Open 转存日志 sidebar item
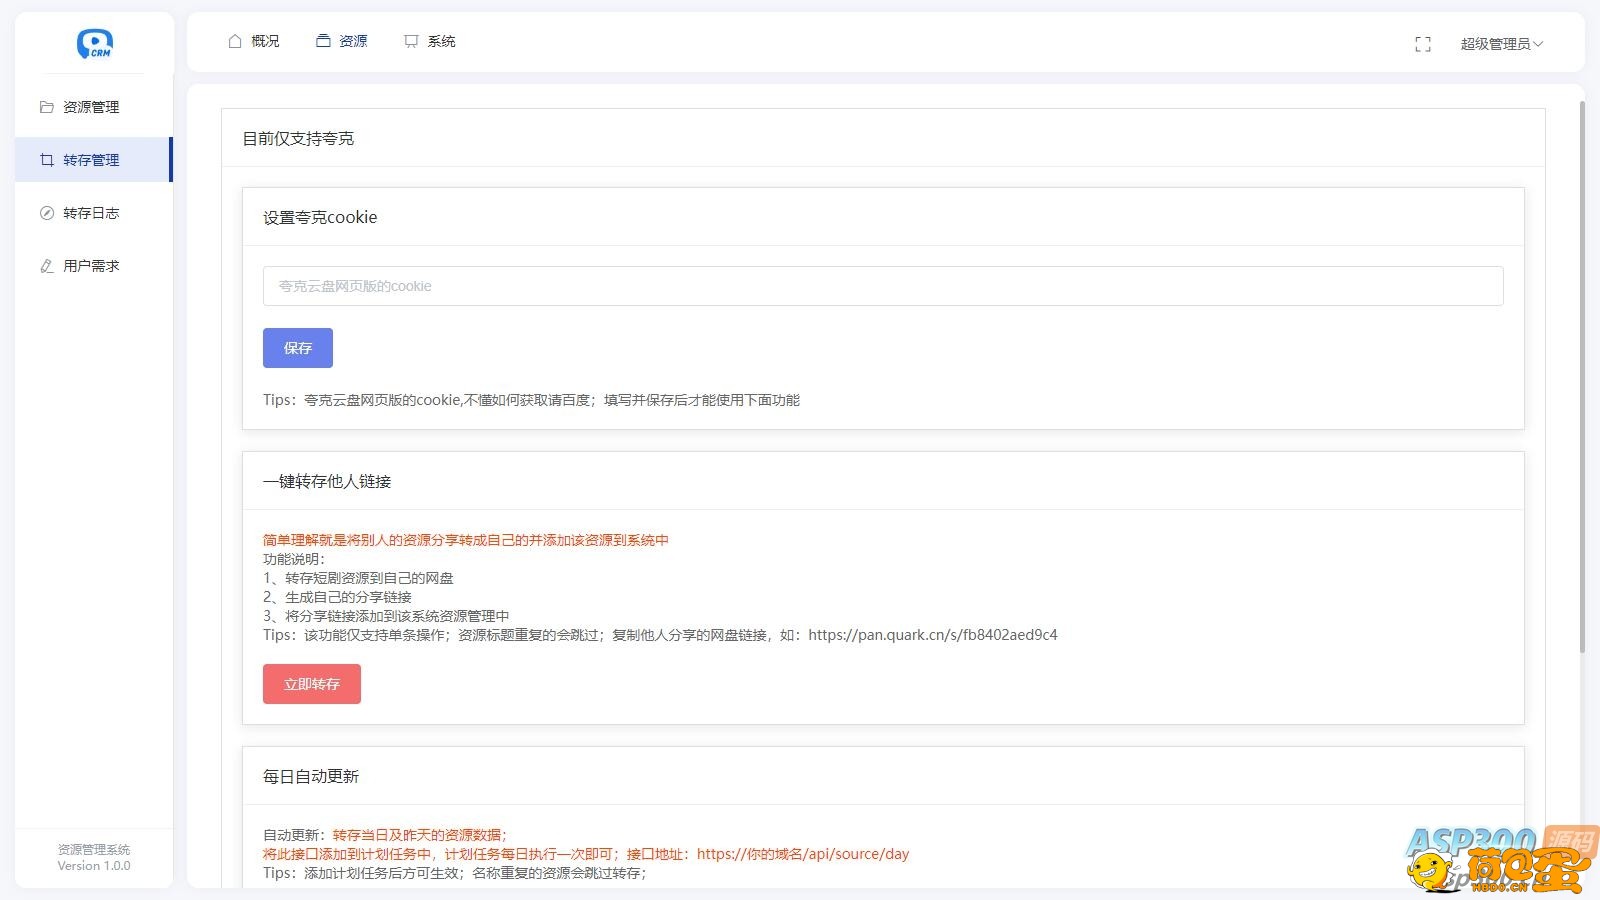Screen dimensions: 1600x900 (93, 213)
